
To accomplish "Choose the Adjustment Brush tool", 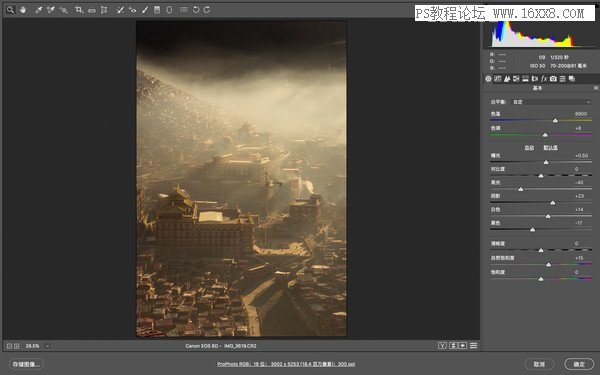I will (145, 10).
